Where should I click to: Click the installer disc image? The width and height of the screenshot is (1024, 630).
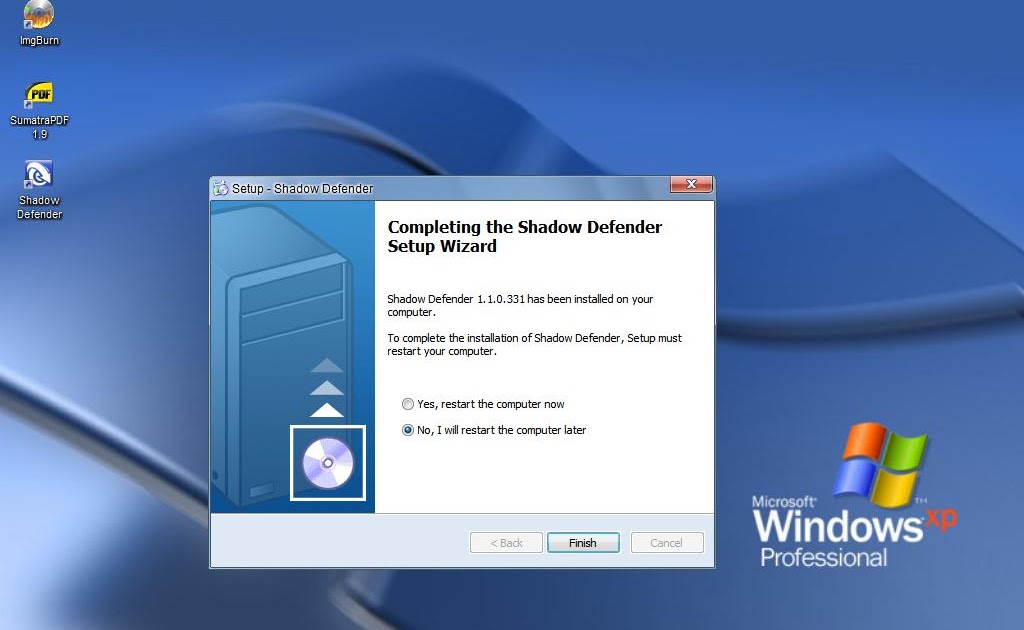coord(328,463)
